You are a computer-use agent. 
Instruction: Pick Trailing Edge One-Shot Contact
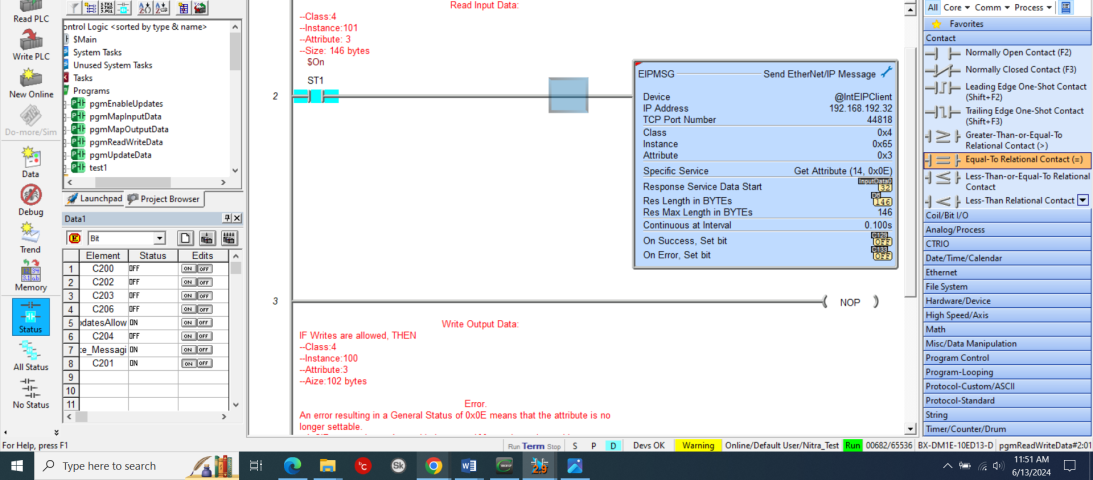pos(1006,116)
